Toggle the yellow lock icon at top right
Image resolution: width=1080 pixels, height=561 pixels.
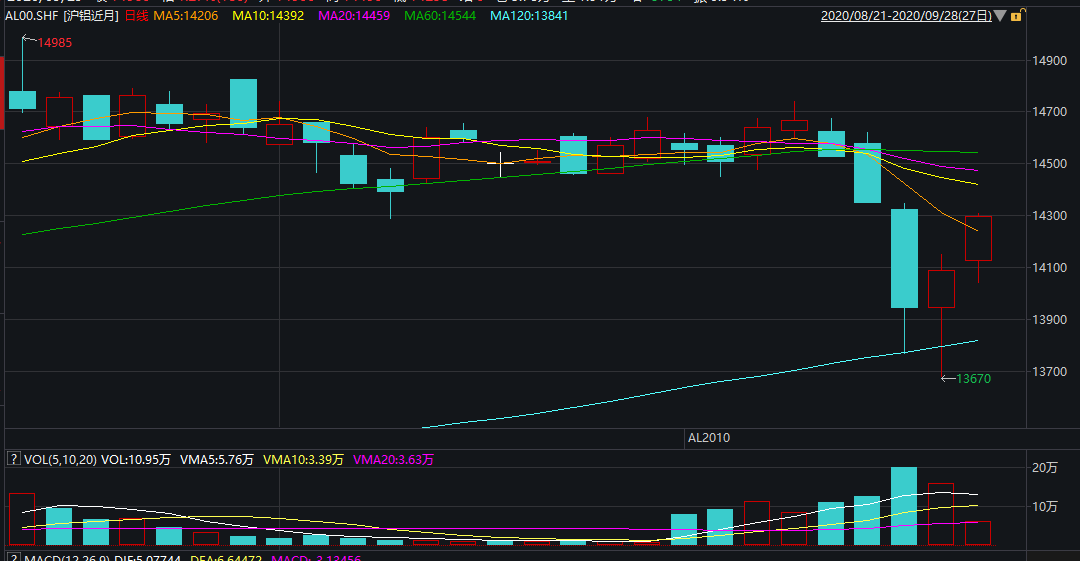click(1016, 16)
